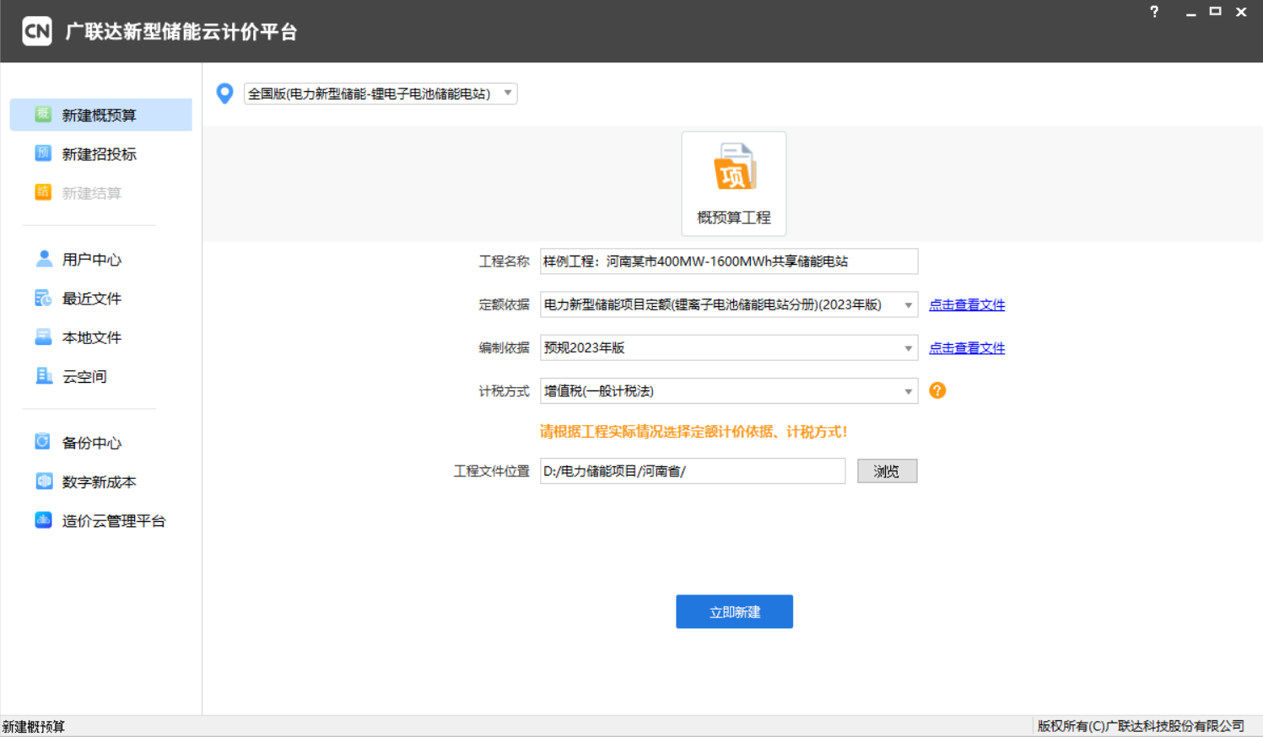
Task: Open 点击查看文件 link for 编制依据
Action: (967, 348)
